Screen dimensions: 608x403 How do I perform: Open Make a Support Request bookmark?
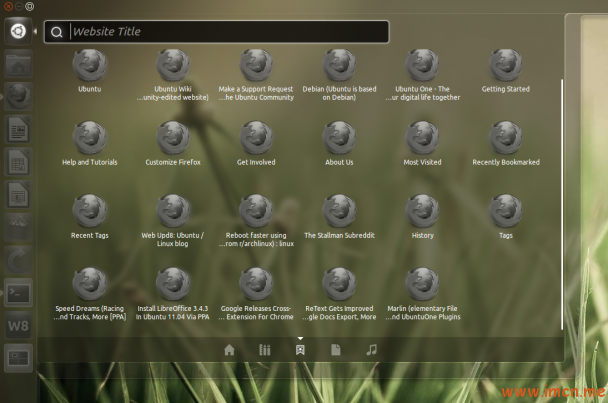pyautogui.click(x=256, y=75)
